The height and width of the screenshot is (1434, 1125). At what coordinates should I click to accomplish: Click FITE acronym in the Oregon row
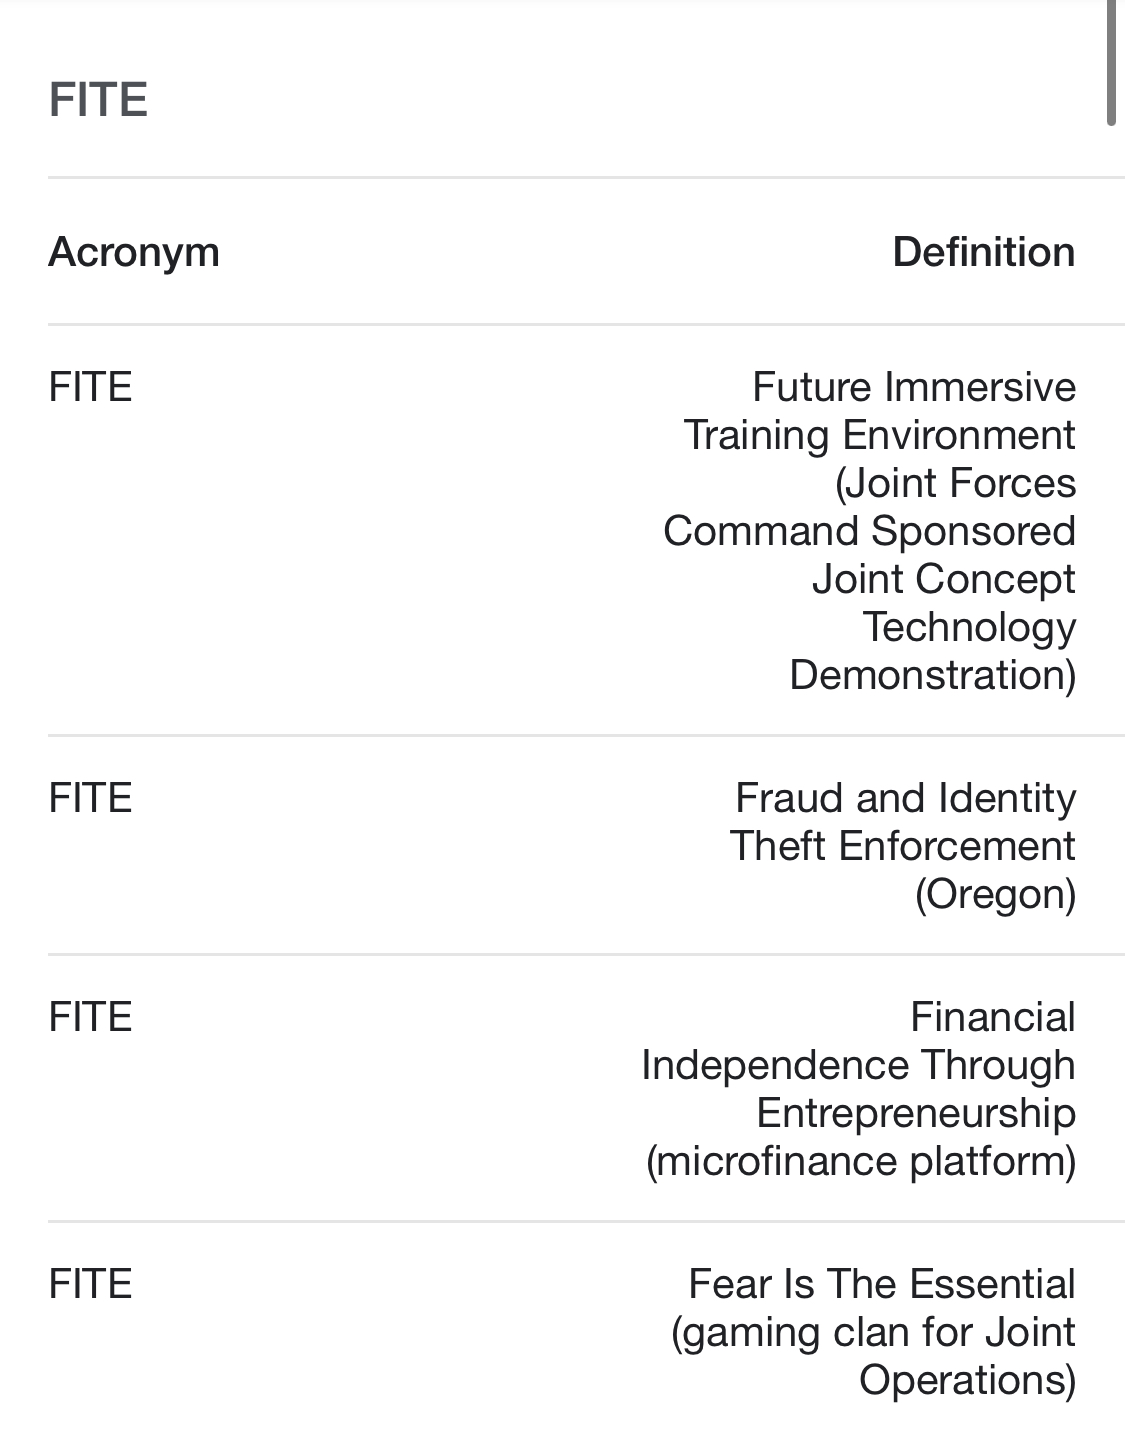point(90,799)
